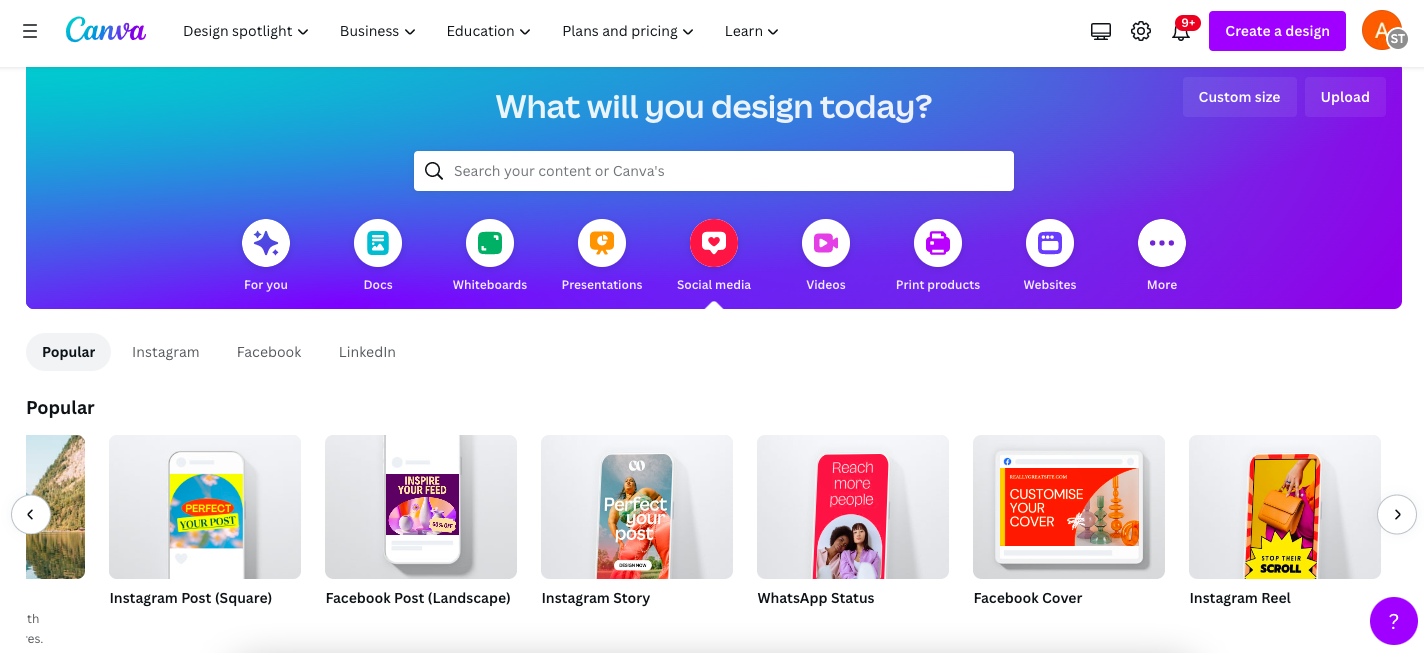The width and height of the screenshot is (1424, 653).
Task: Expand the Plans and pricing menu
Action: click(x=628, y=31)
